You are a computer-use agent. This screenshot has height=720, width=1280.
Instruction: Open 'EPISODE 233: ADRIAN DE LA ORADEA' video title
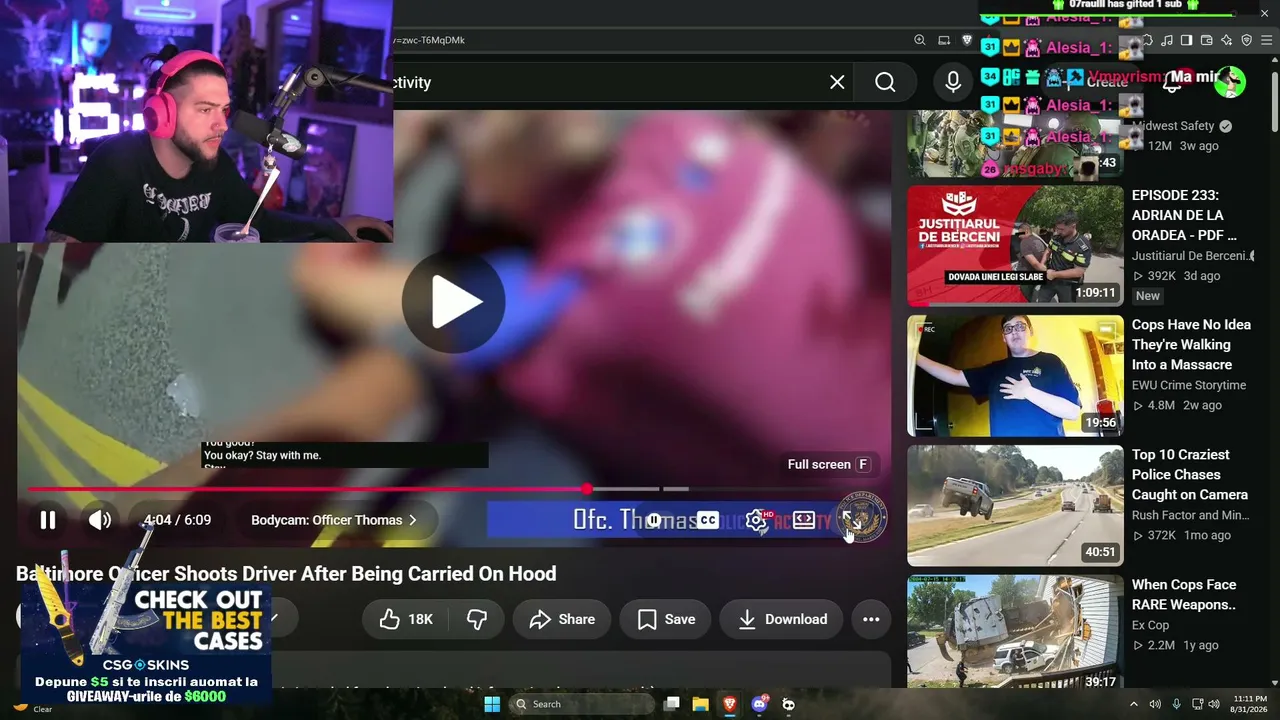[1186, 215]
